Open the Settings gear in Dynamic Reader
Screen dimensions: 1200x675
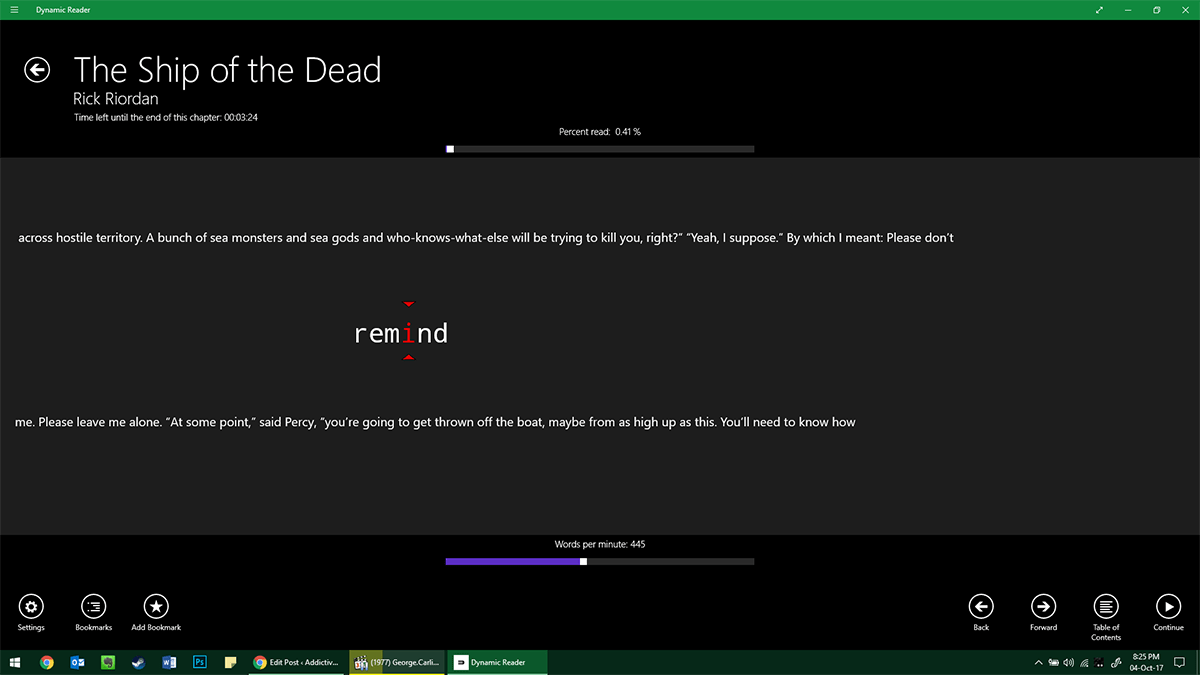pyautogui.click(x=31, y=607)
